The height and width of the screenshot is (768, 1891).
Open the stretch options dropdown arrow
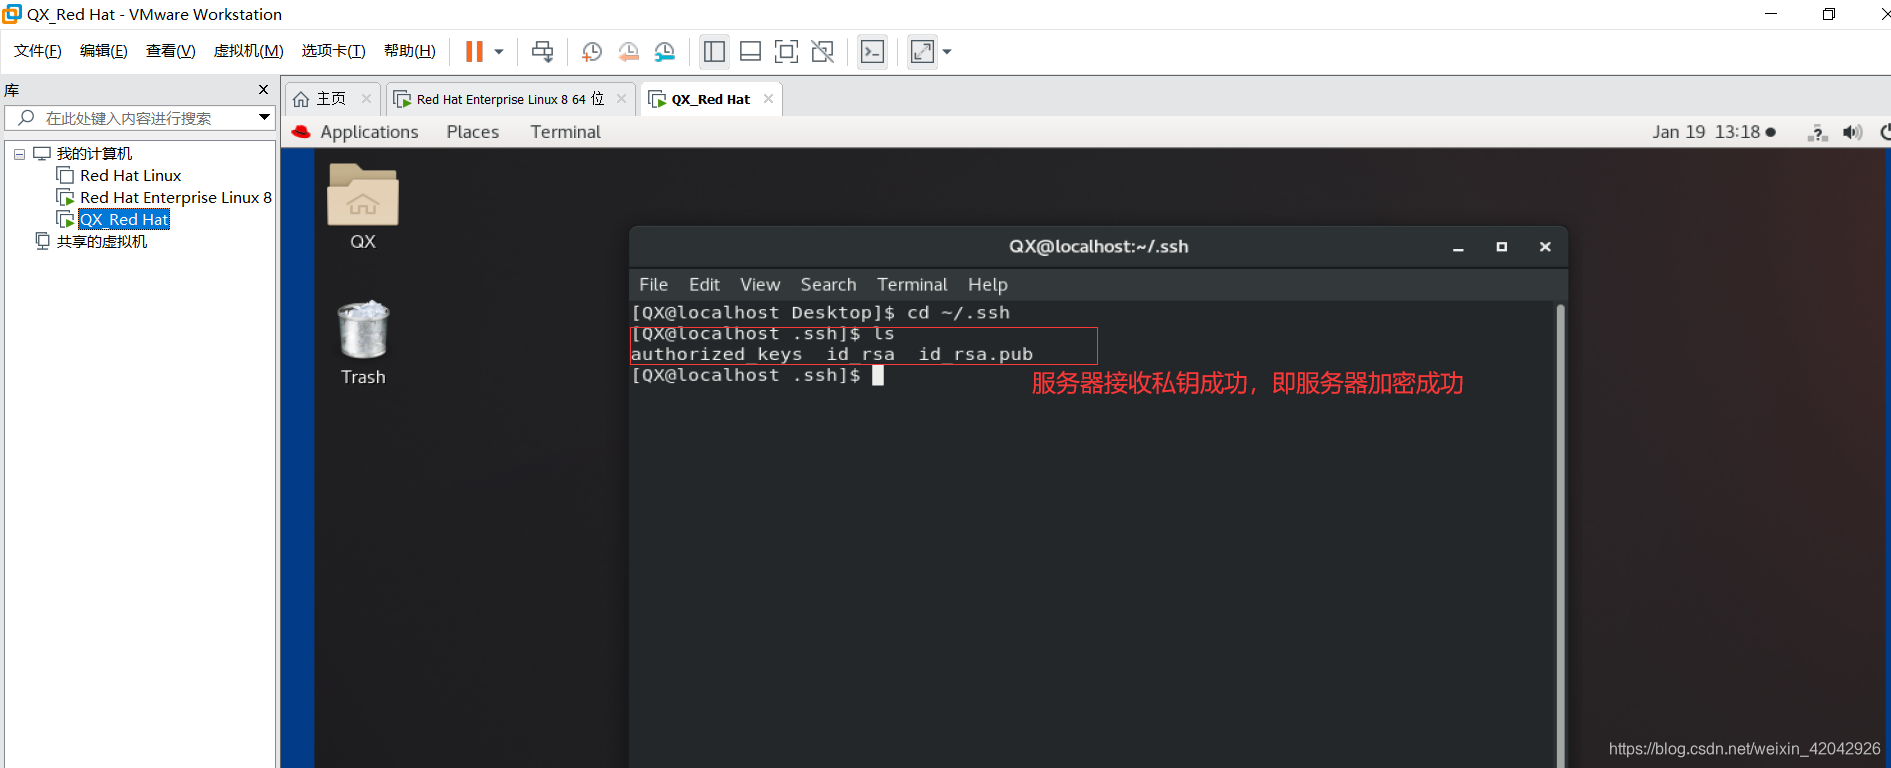(x=947, y=51)
